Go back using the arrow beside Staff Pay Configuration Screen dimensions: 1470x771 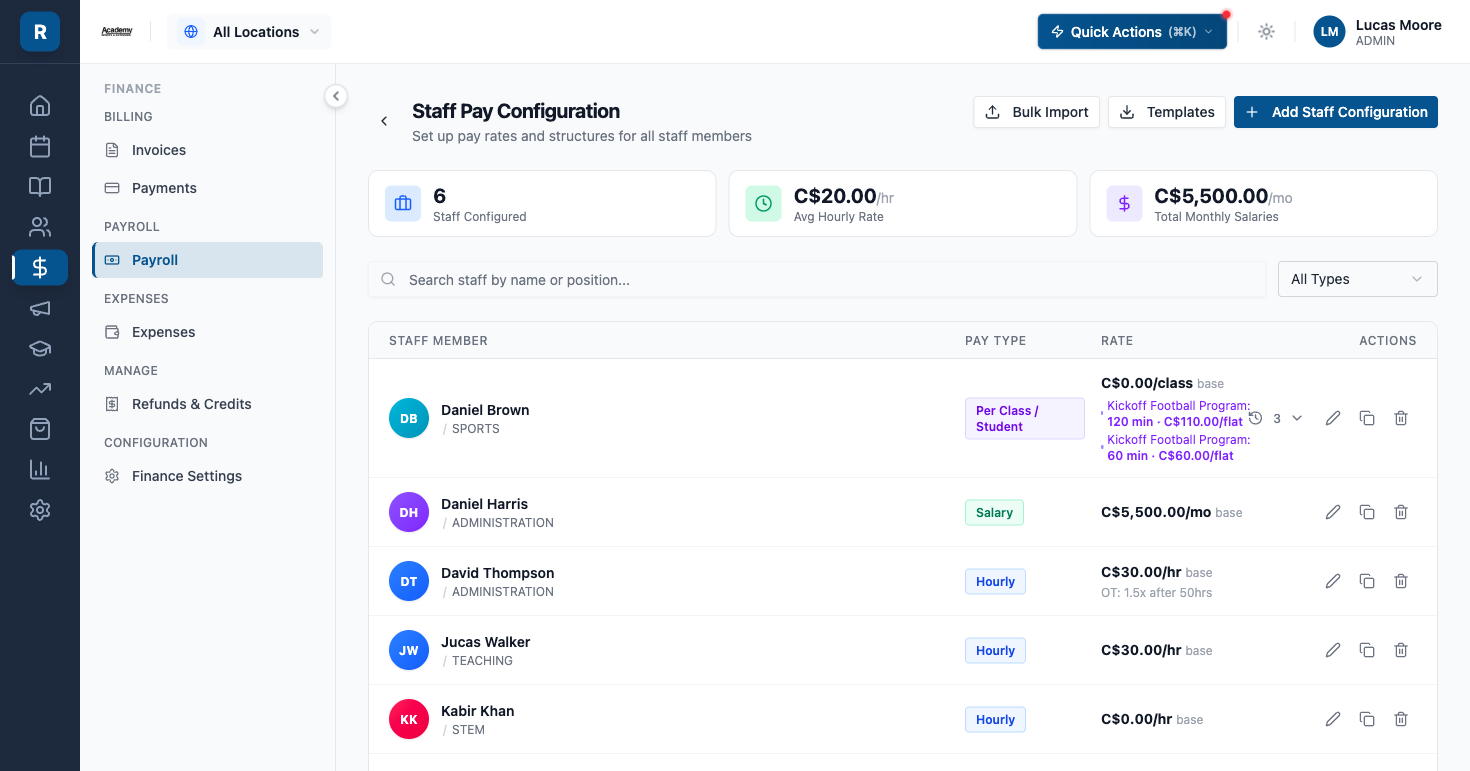point(384,121)
